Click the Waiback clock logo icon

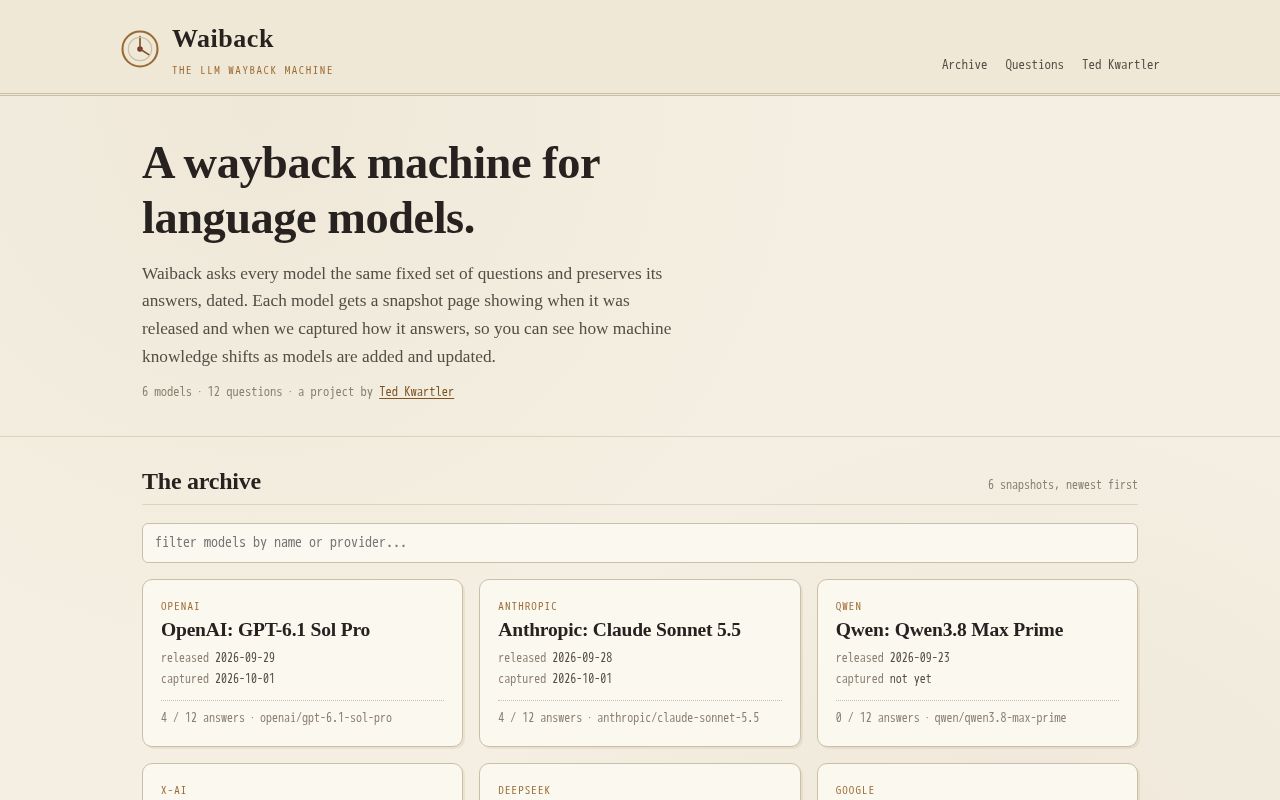coord(140,49)
